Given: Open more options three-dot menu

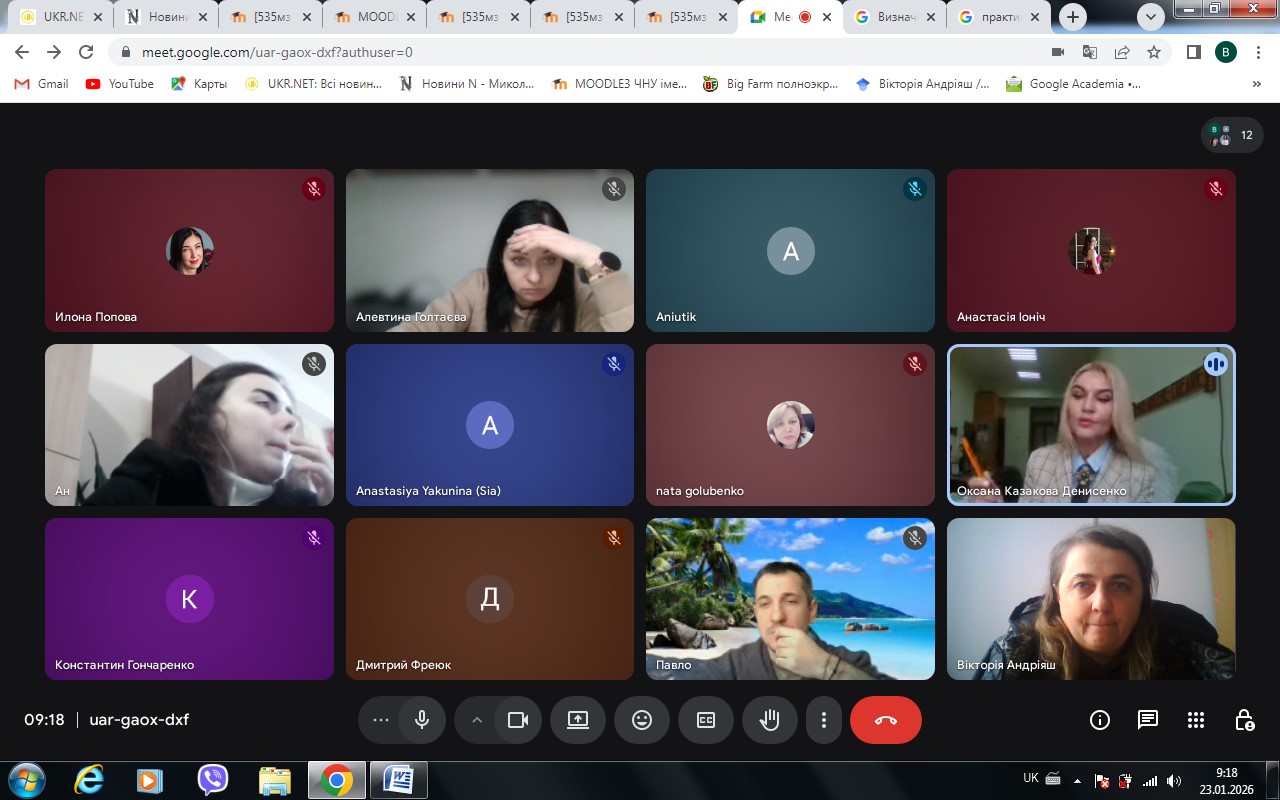Looking at the screenshot, I should pos(824,720).
